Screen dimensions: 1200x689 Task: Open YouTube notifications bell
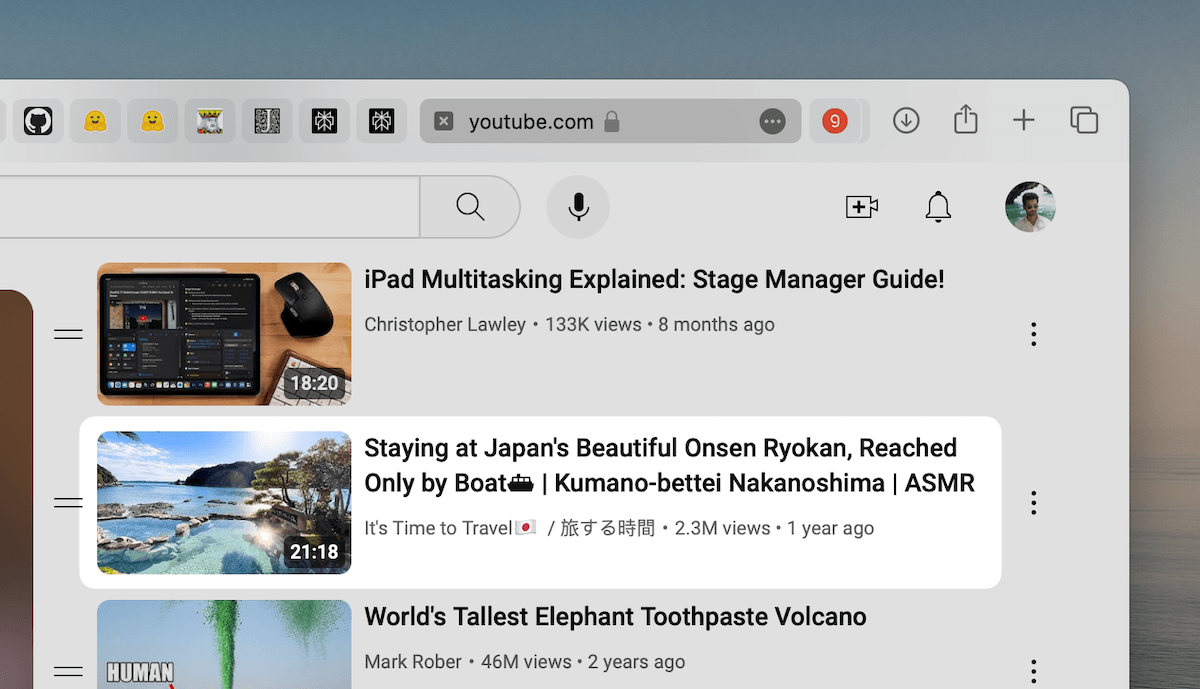[x=938, y=207]
